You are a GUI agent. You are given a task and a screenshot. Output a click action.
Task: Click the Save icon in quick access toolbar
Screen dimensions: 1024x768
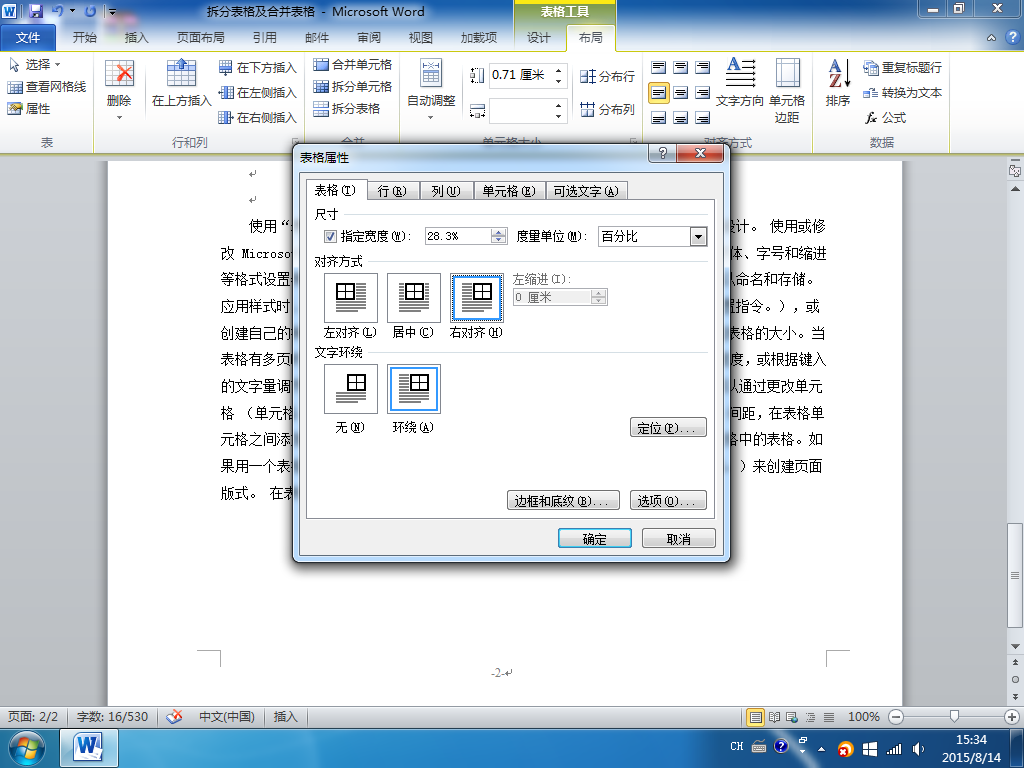[35, 11]
